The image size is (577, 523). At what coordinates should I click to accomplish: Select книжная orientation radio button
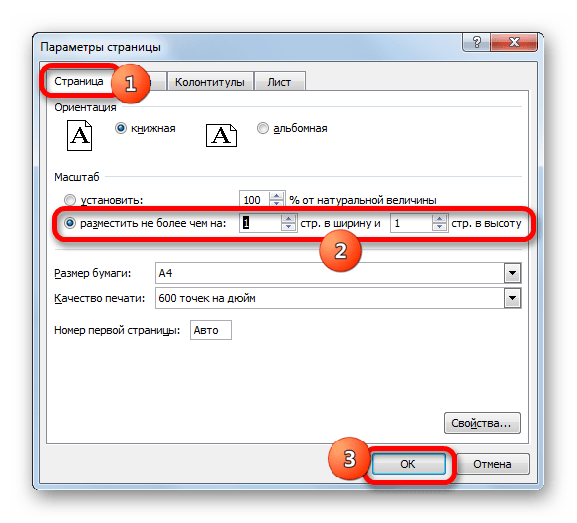[x=121, y=128]
